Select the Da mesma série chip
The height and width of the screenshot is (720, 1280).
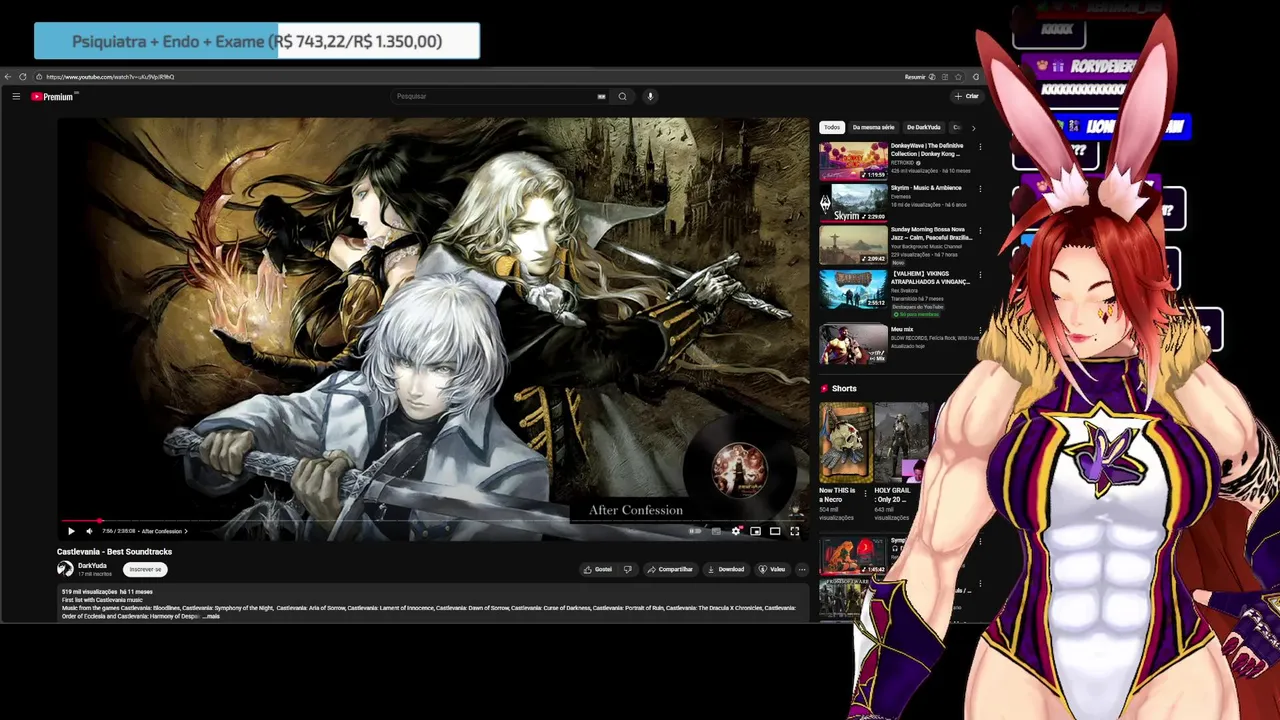873,127
